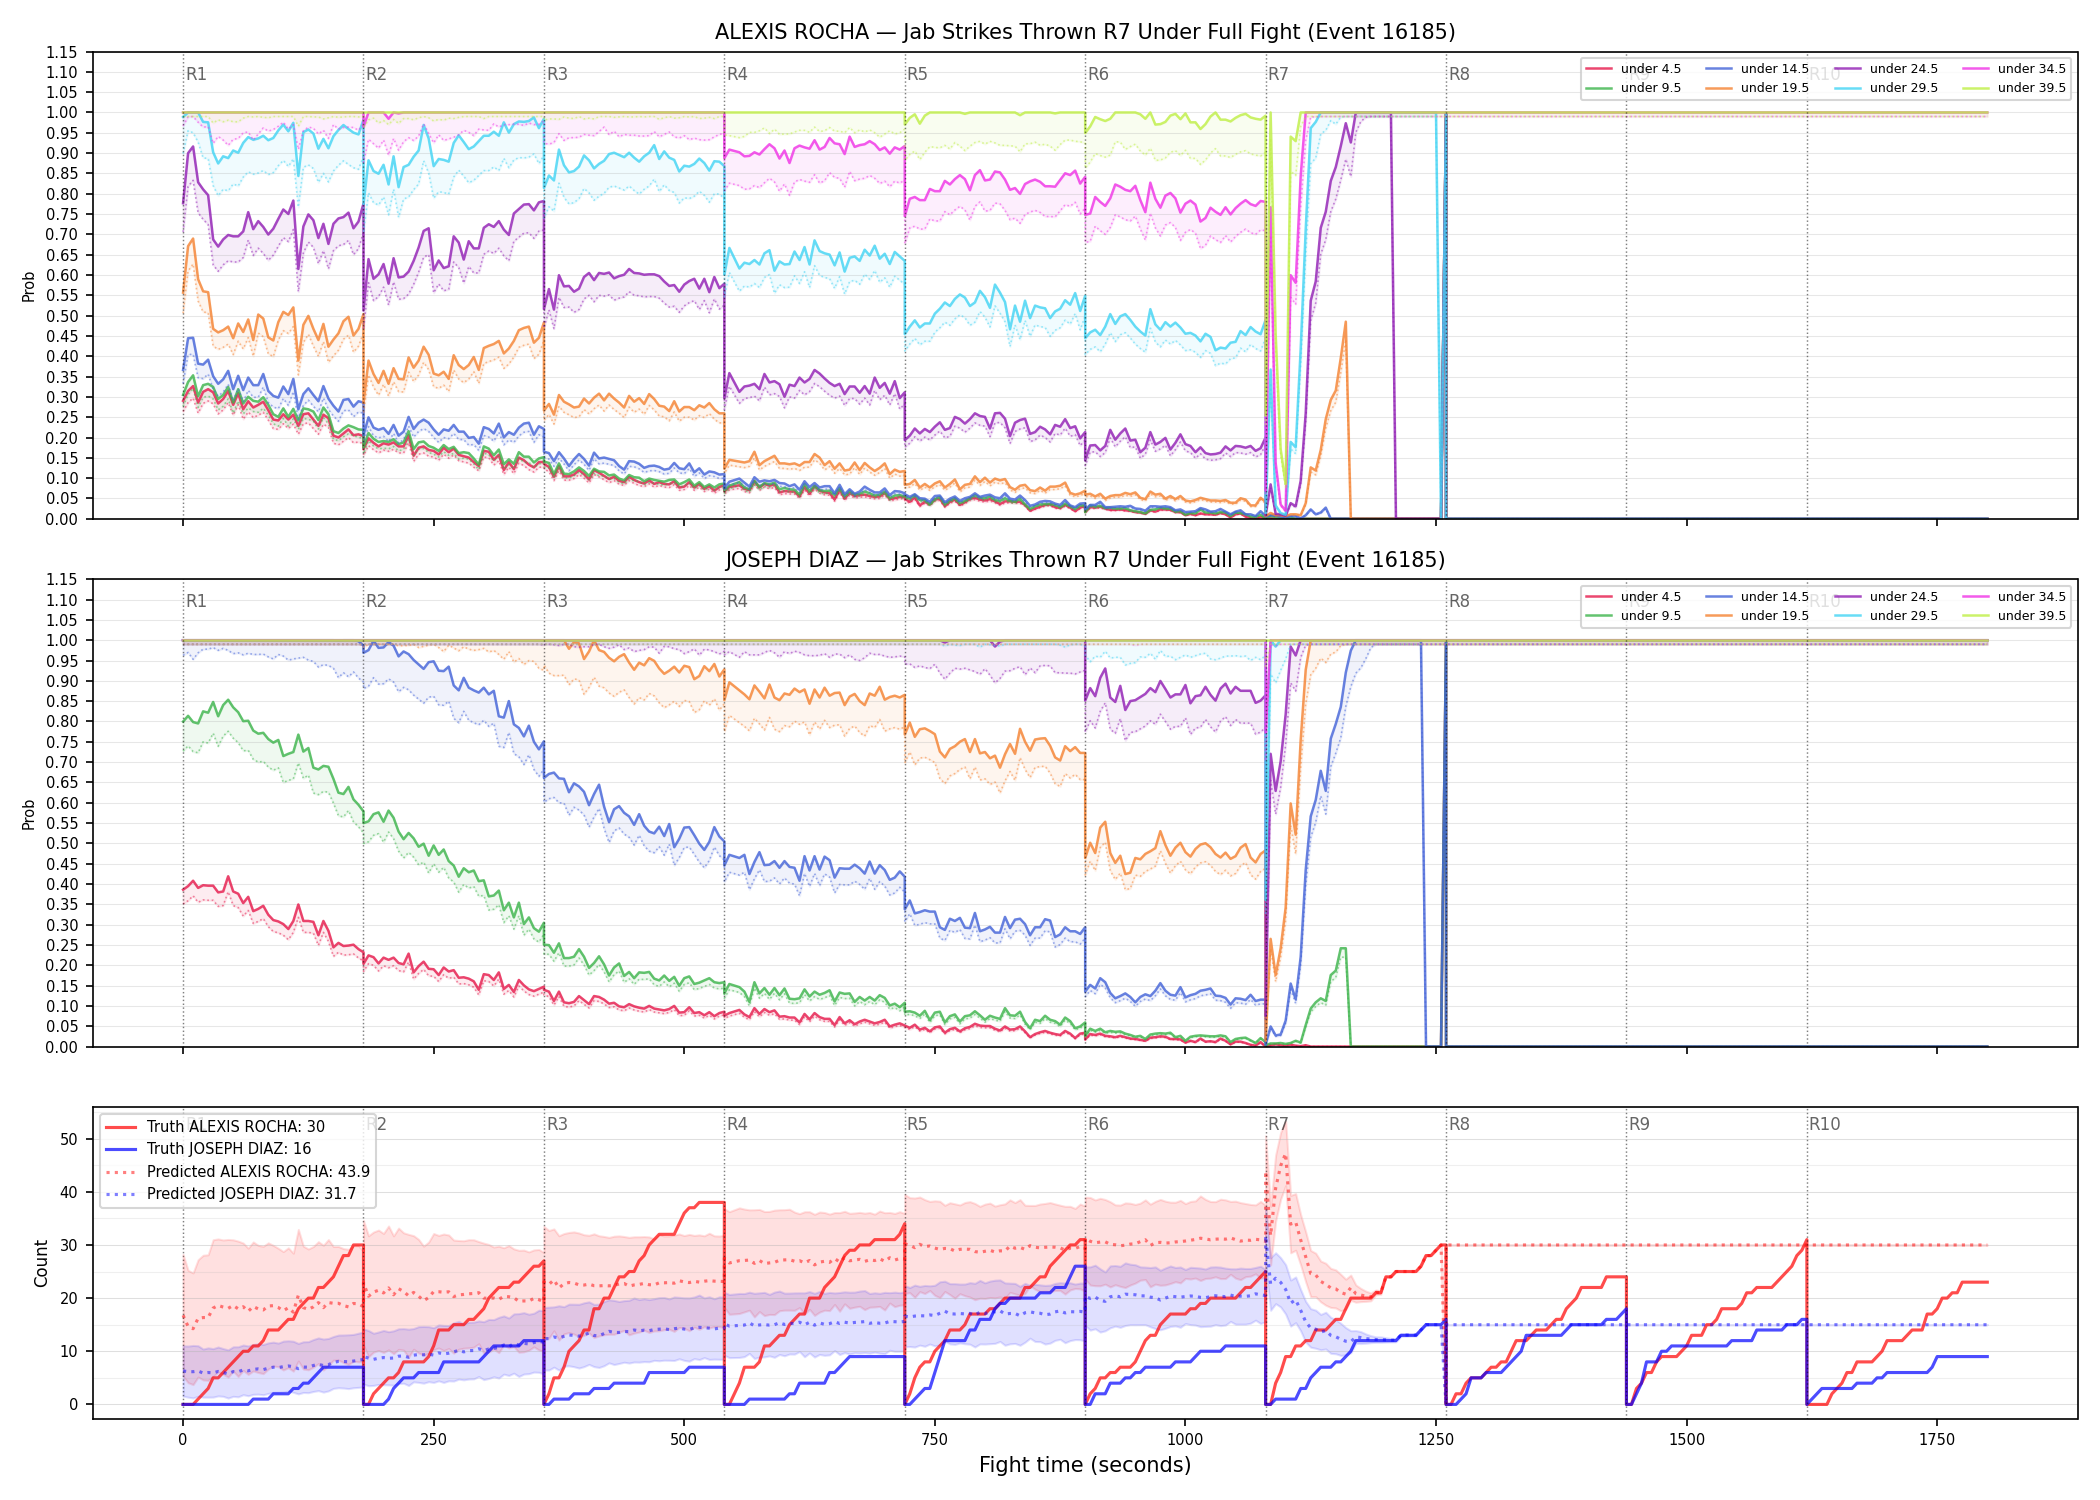The image size is (2100, 1500).
Task: Click R9 marker in the Count chart
Action: click(1639, 1124)
